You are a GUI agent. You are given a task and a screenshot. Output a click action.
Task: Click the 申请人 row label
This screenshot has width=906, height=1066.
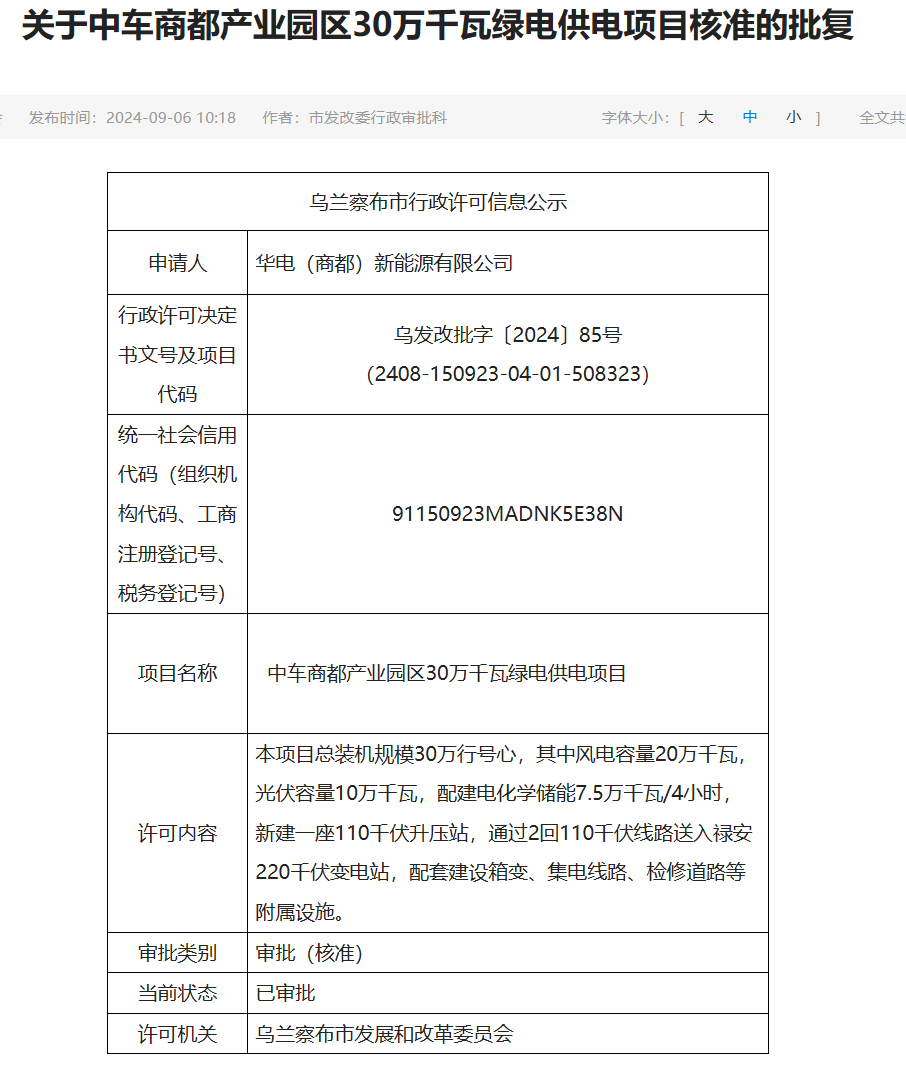[177, 263]
